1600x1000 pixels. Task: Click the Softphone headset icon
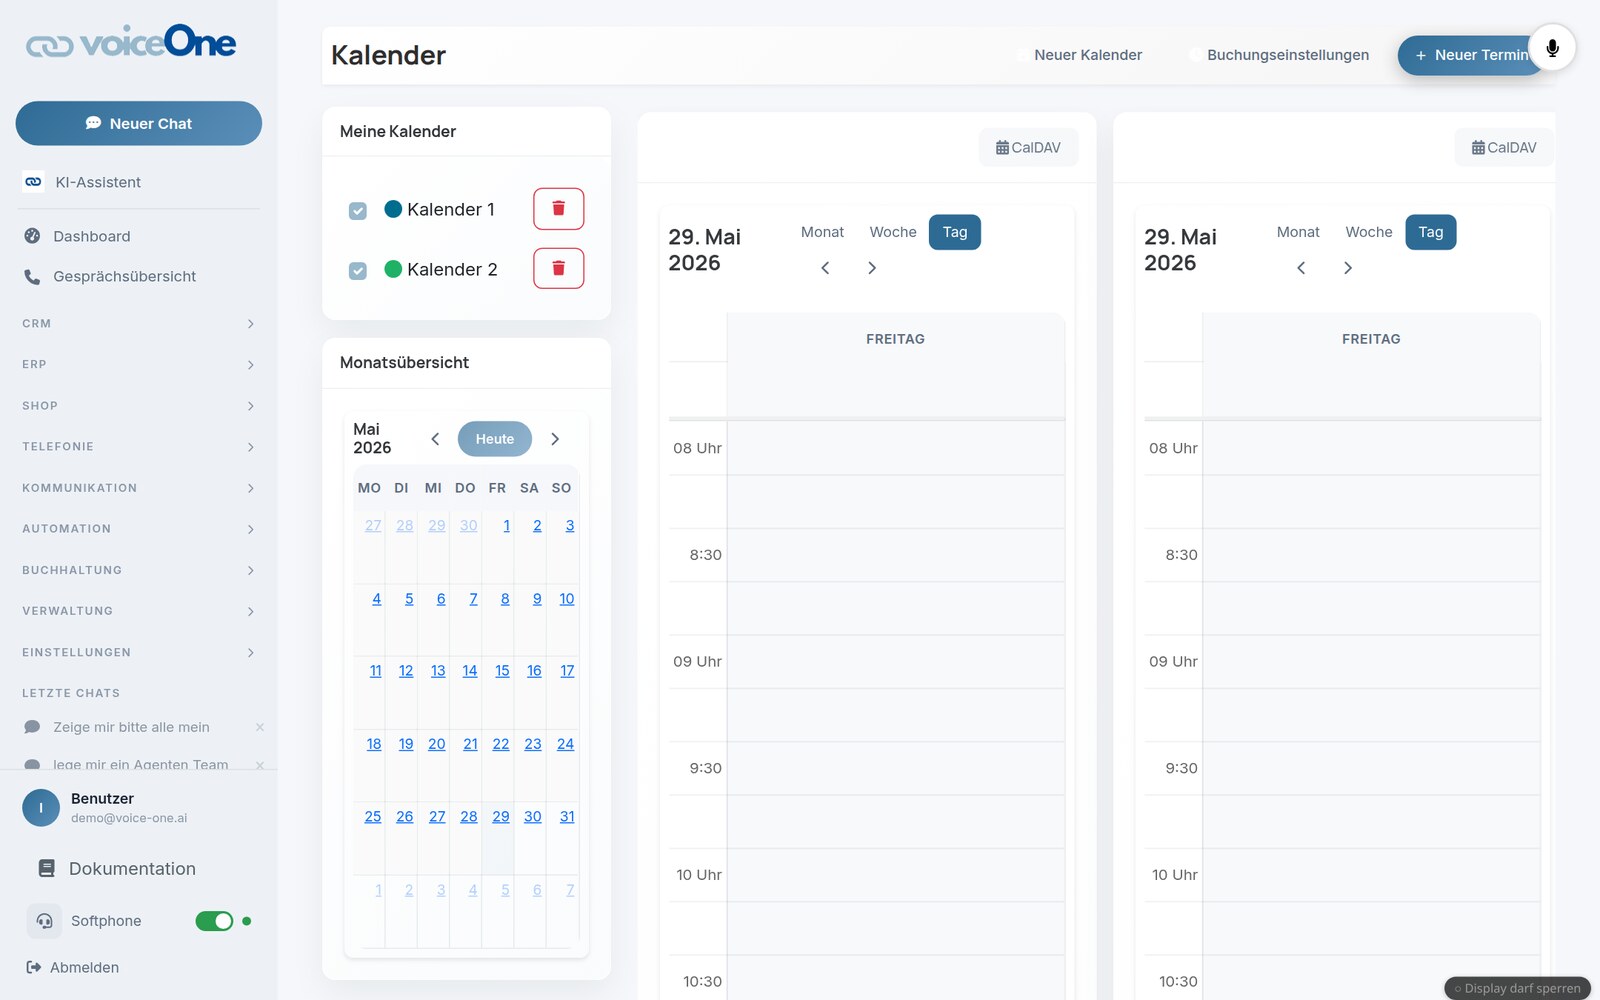[44, 921]
